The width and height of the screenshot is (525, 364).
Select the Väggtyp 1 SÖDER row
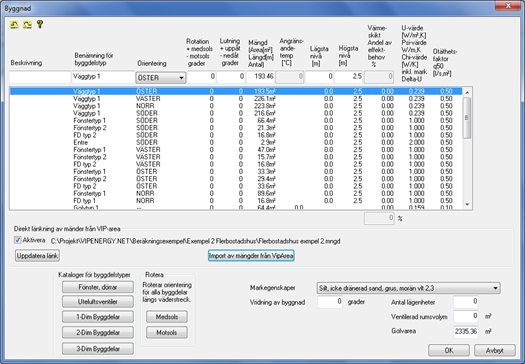click(x=236, y=114)
